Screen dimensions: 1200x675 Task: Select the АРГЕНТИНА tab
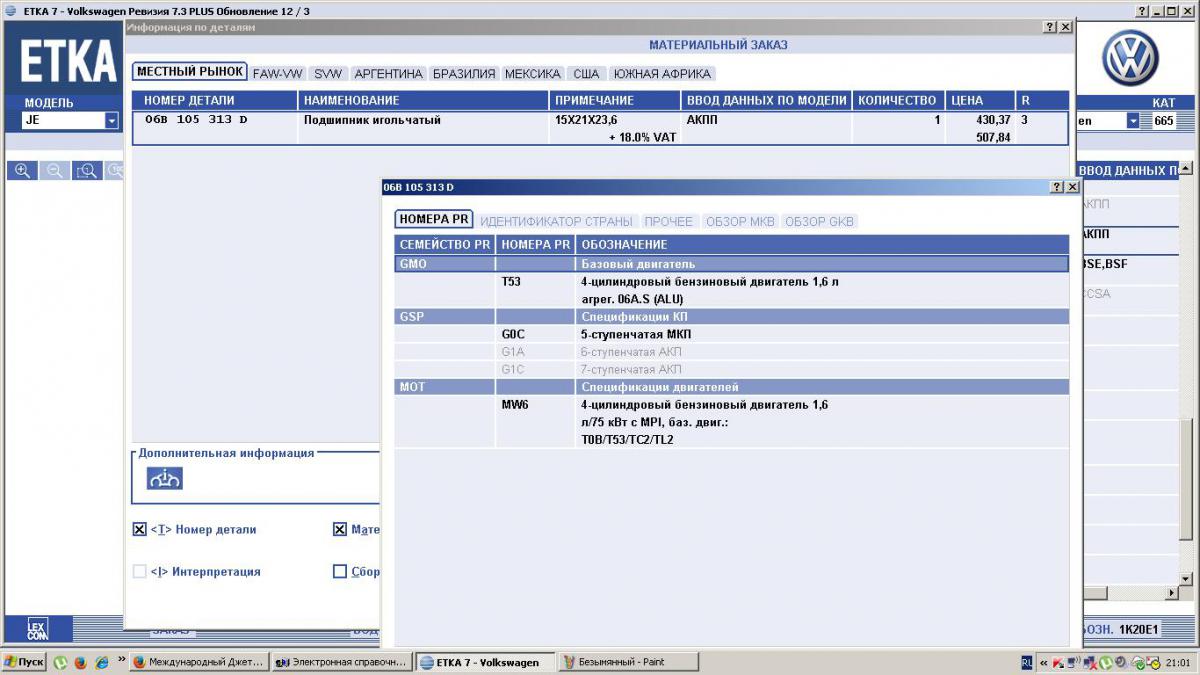click(389, 74)
